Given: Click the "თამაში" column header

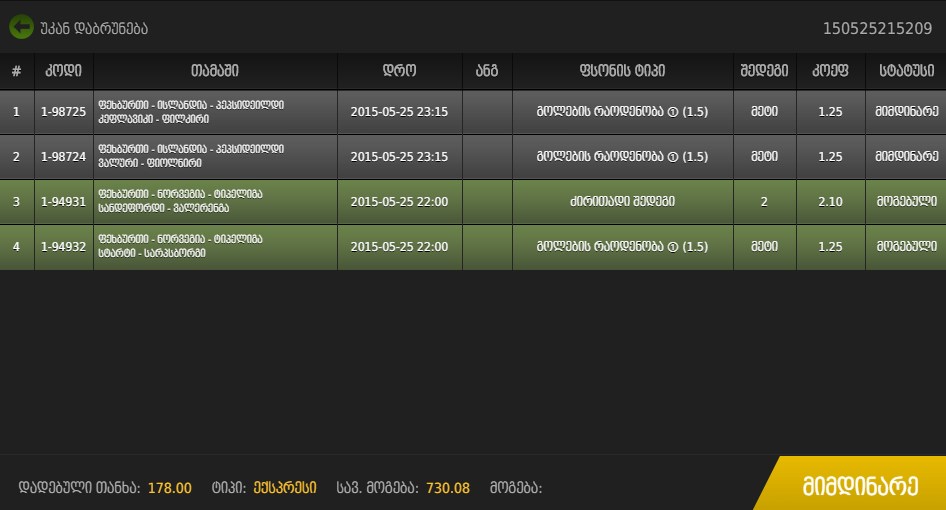Looking at the screenshot, I should (215, 71).
